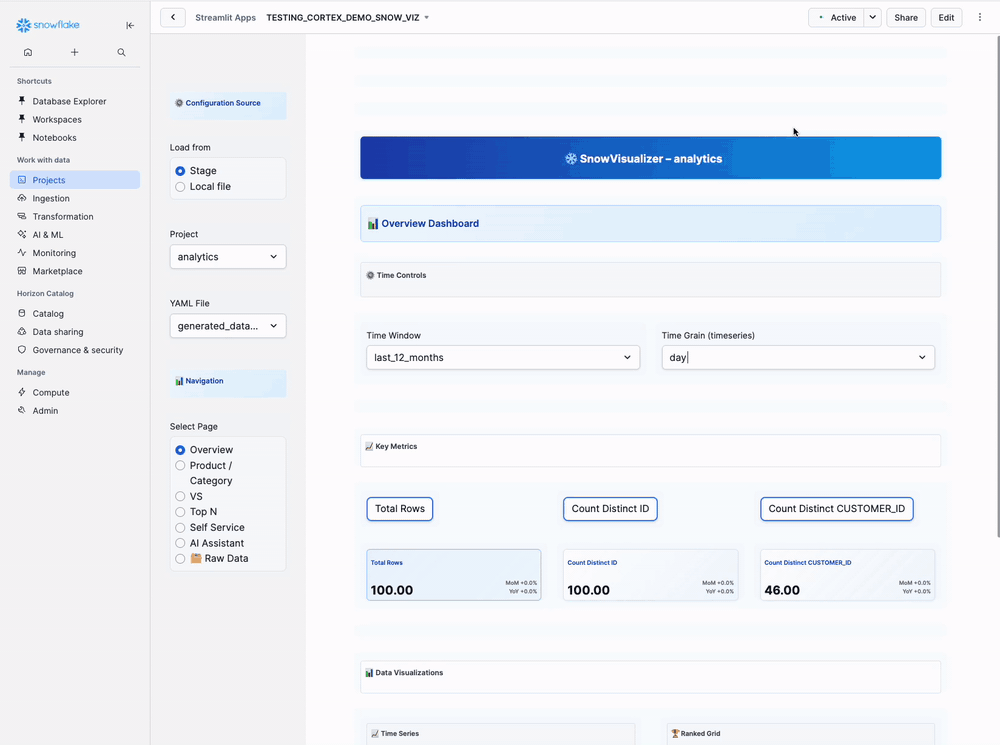The image size is (1000, 745).
Task: Open the Project dropdown showing analytics
Action: pos(228,257)
